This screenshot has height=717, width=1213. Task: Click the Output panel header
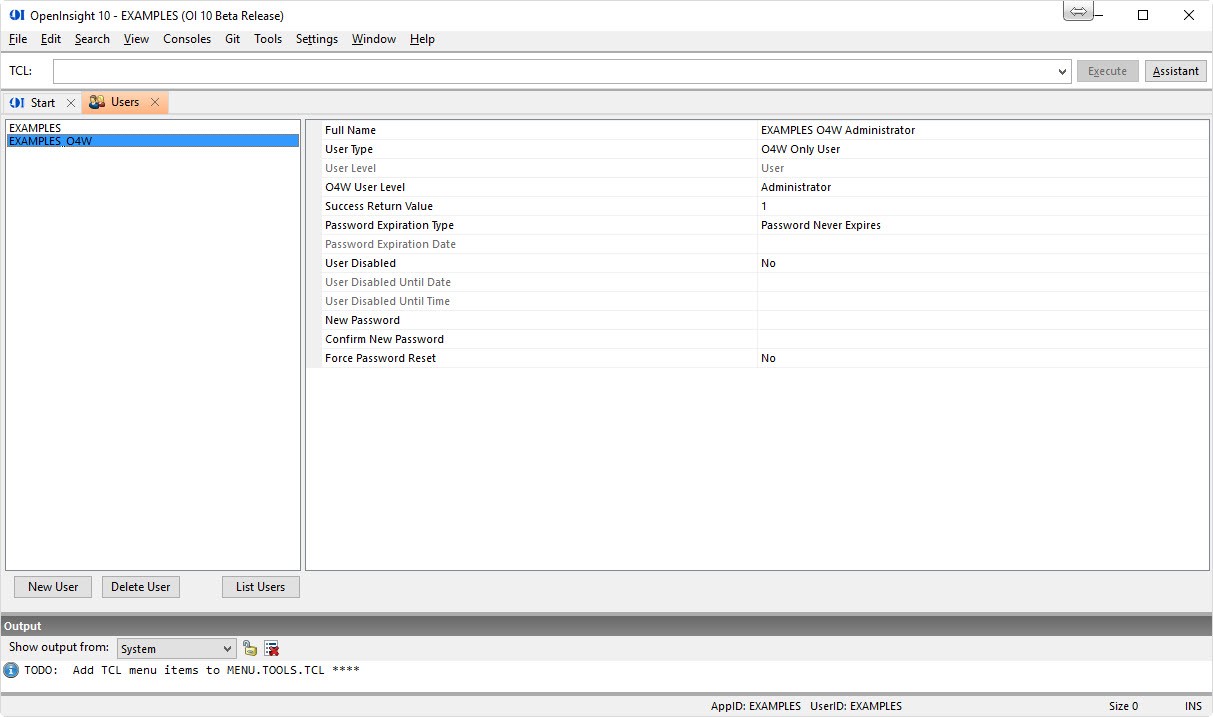(606, 626)
